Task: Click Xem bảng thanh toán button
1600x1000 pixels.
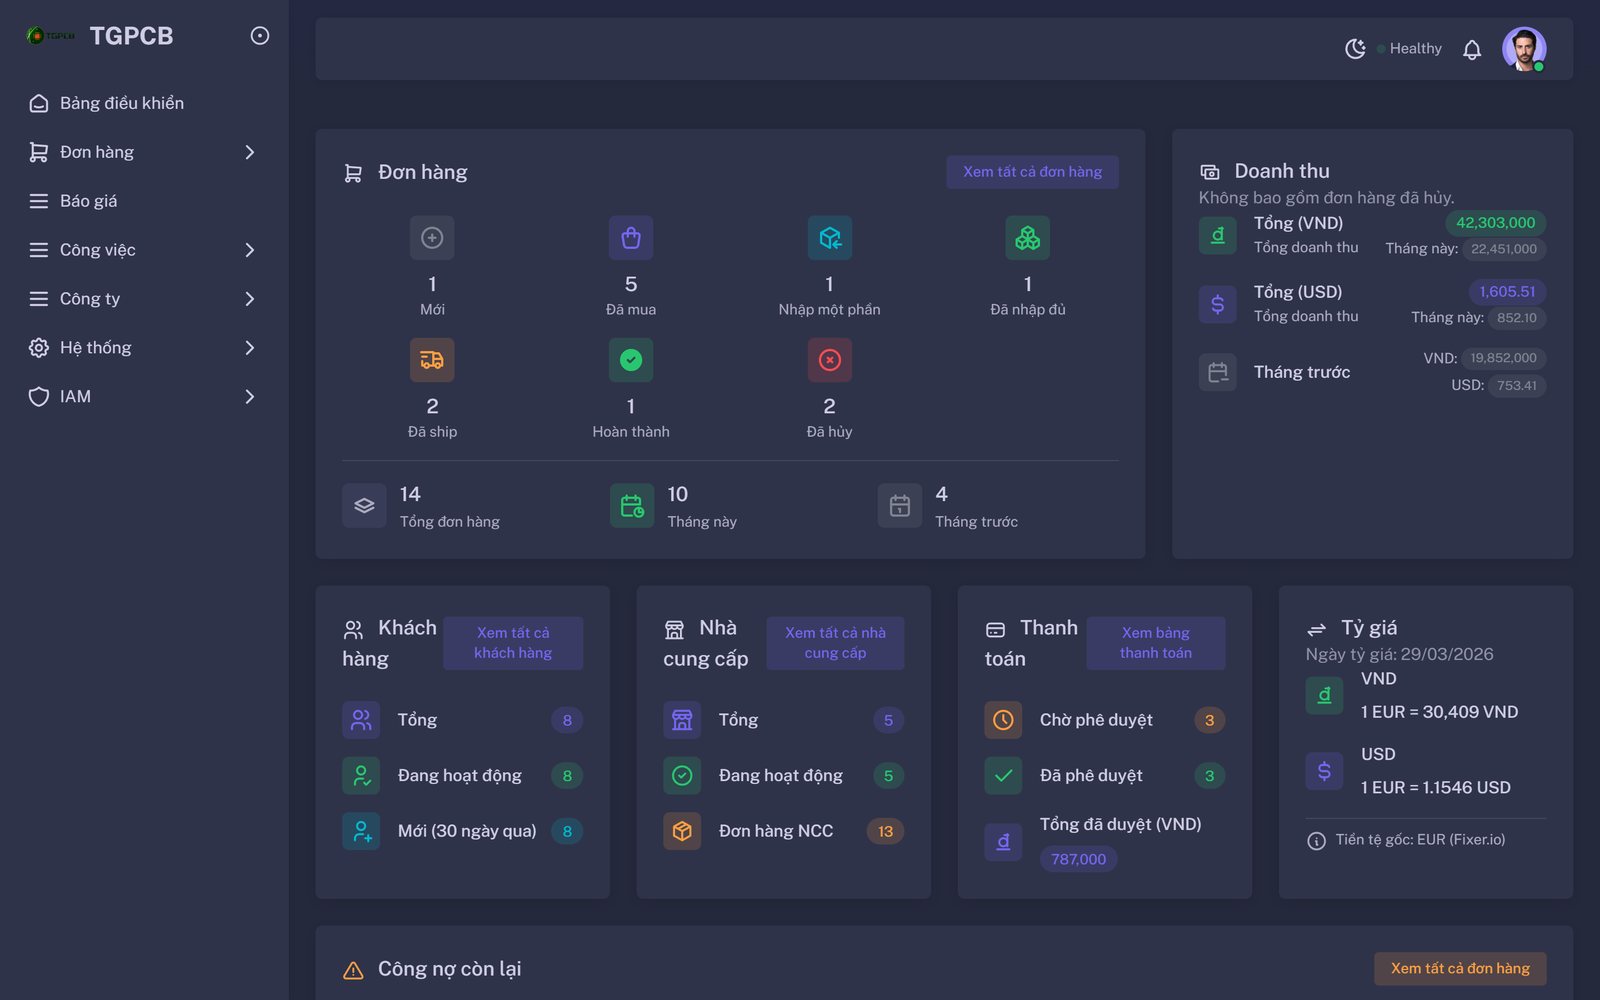Action: (x=1156, y=643)
